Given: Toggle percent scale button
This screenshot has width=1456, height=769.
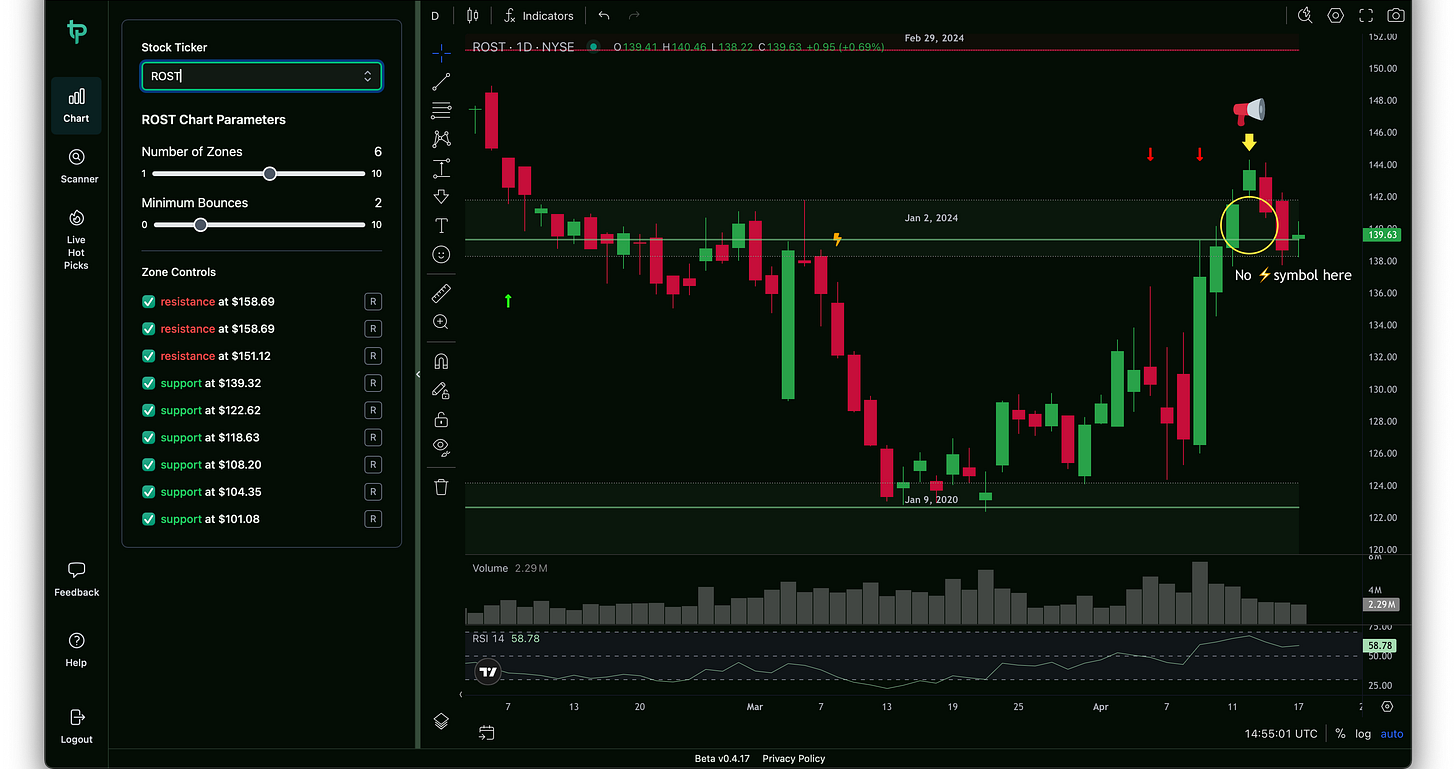Looking at the screenshot, I should (1340, 733).
